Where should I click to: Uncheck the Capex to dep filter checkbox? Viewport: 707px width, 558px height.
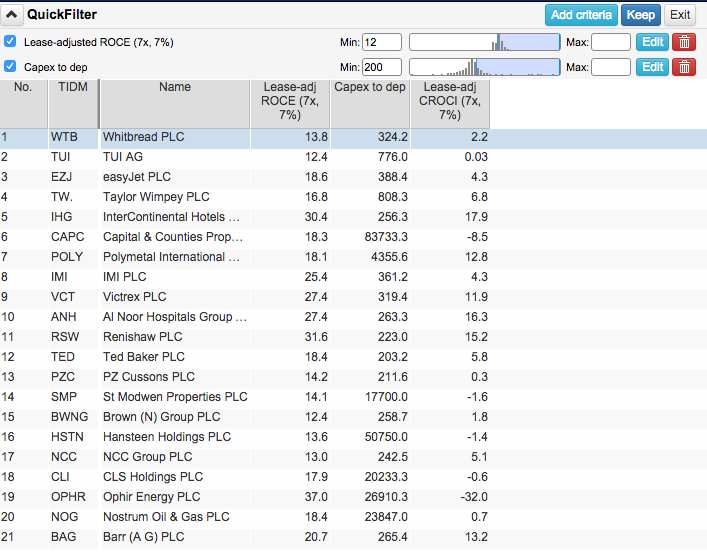pos(10,67)
